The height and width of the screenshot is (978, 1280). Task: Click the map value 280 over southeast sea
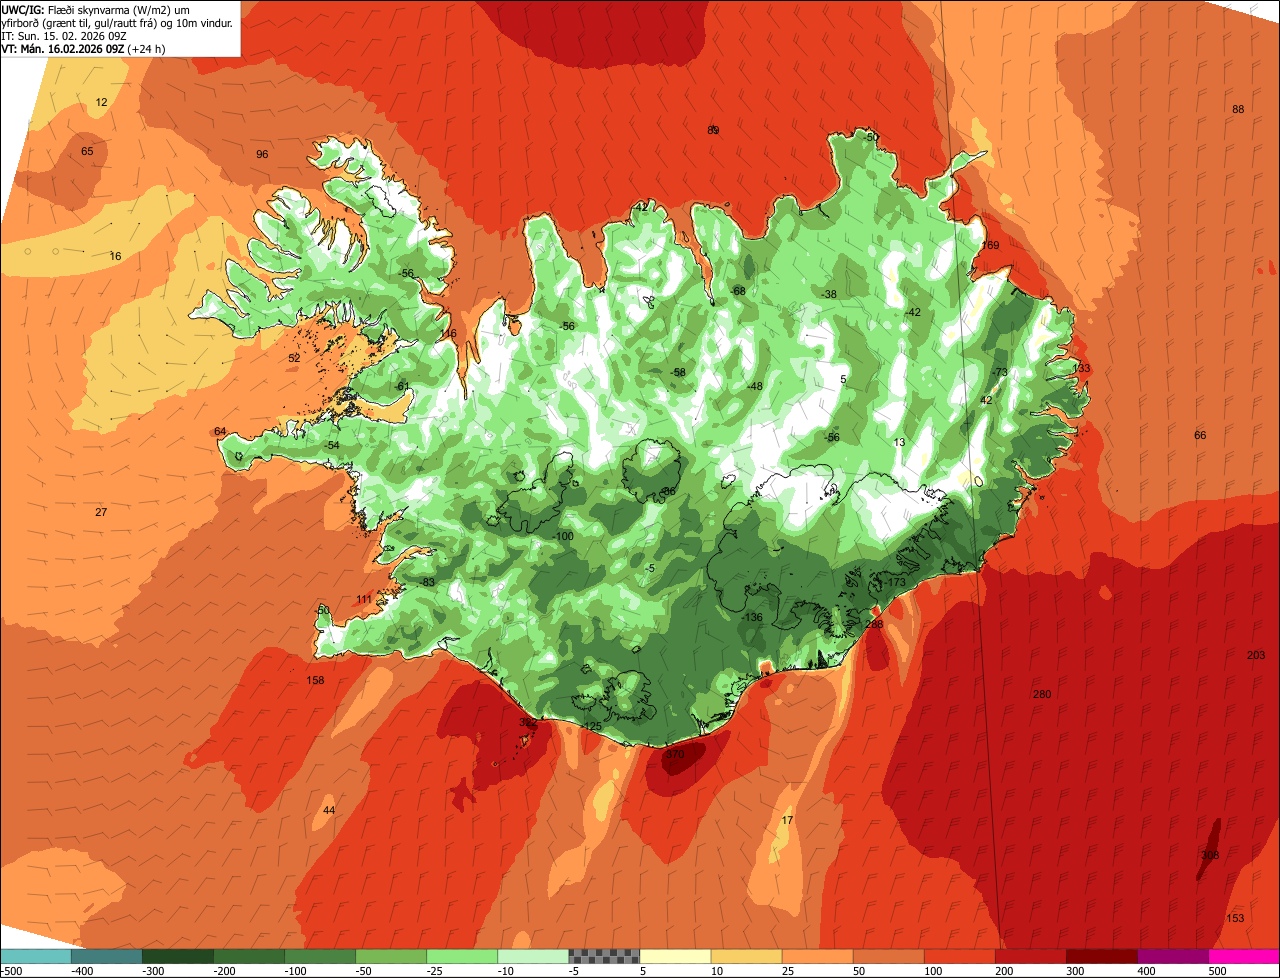point(1042,694)
